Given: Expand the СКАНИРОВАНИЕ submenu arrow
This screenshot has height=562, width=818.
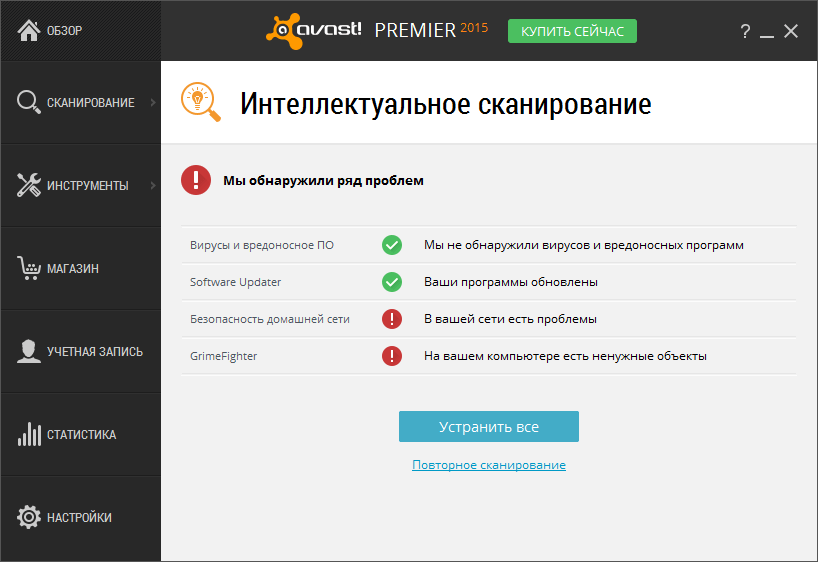Looking at the screenshot, I should coord(153,102).
